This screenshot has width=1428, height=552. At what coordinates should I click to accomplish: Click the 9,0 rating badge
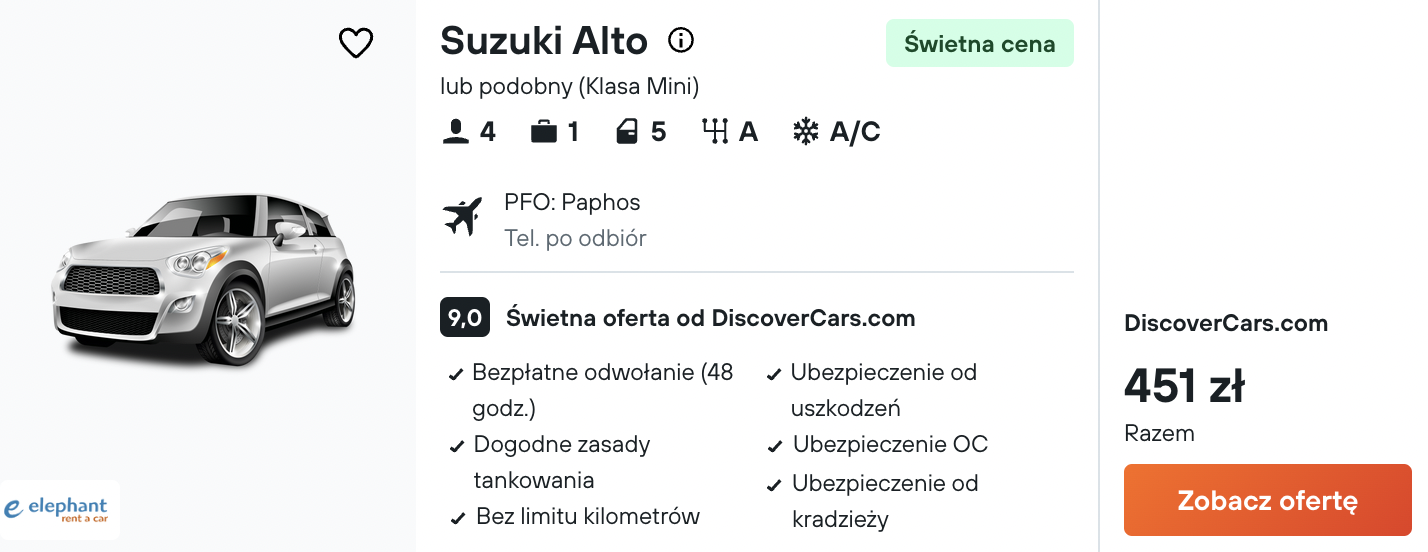click(x=465, y=318)
